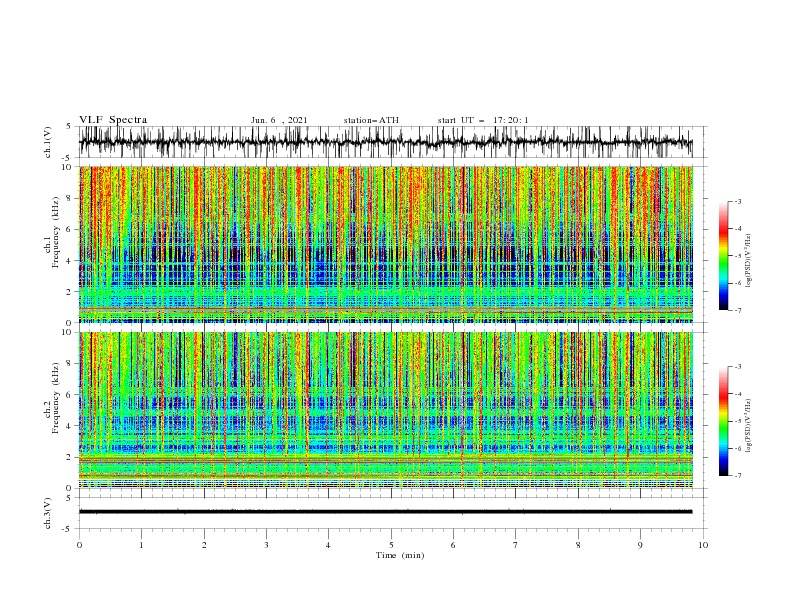Click the ch.3 flat voltage trace
The height and width of the screenshot is (612, 792).
[386, 512]
